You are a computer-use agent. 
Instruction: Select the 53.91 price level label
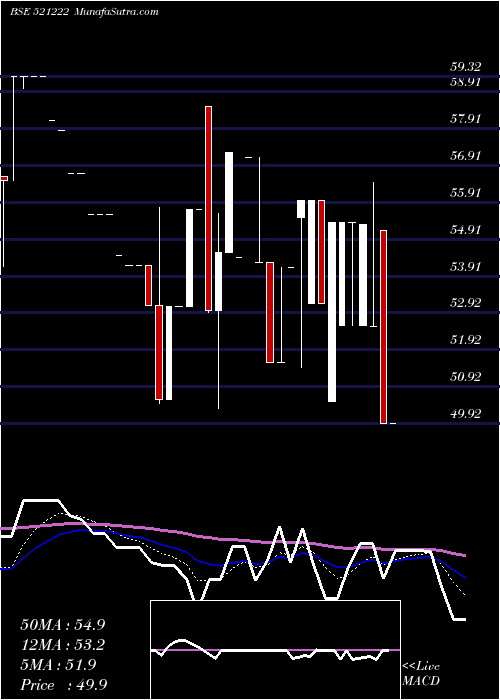tap(466, 267)
